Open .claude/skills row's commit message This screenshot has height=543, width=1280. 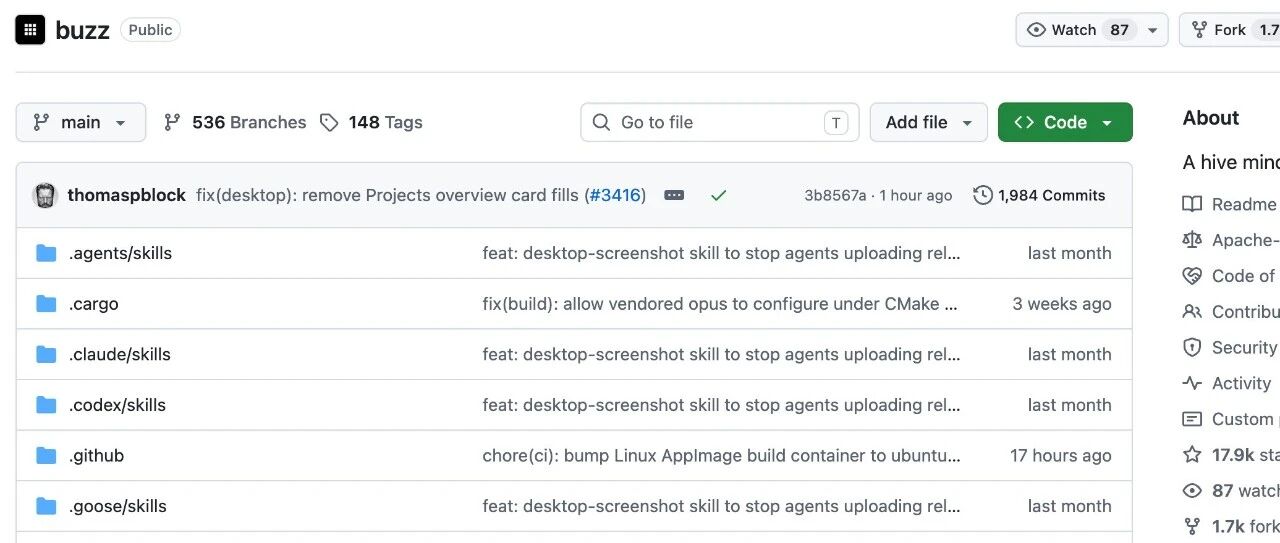click(721, 354)
